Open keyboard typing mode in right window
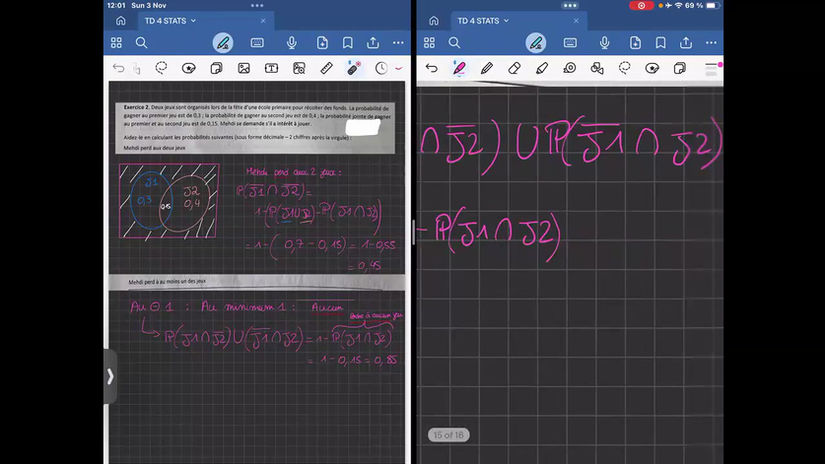 tap(570, 43)
